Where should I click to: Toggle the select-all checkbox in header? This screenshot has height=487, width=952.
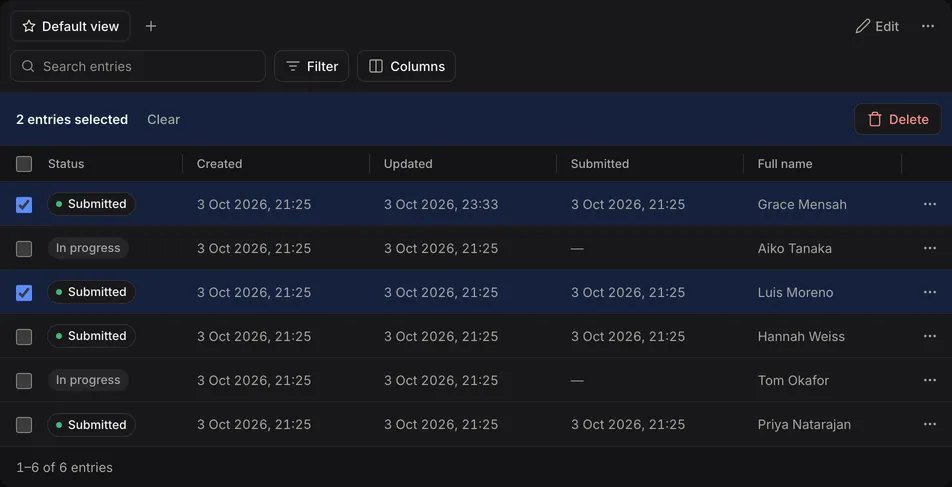[24, 164]
